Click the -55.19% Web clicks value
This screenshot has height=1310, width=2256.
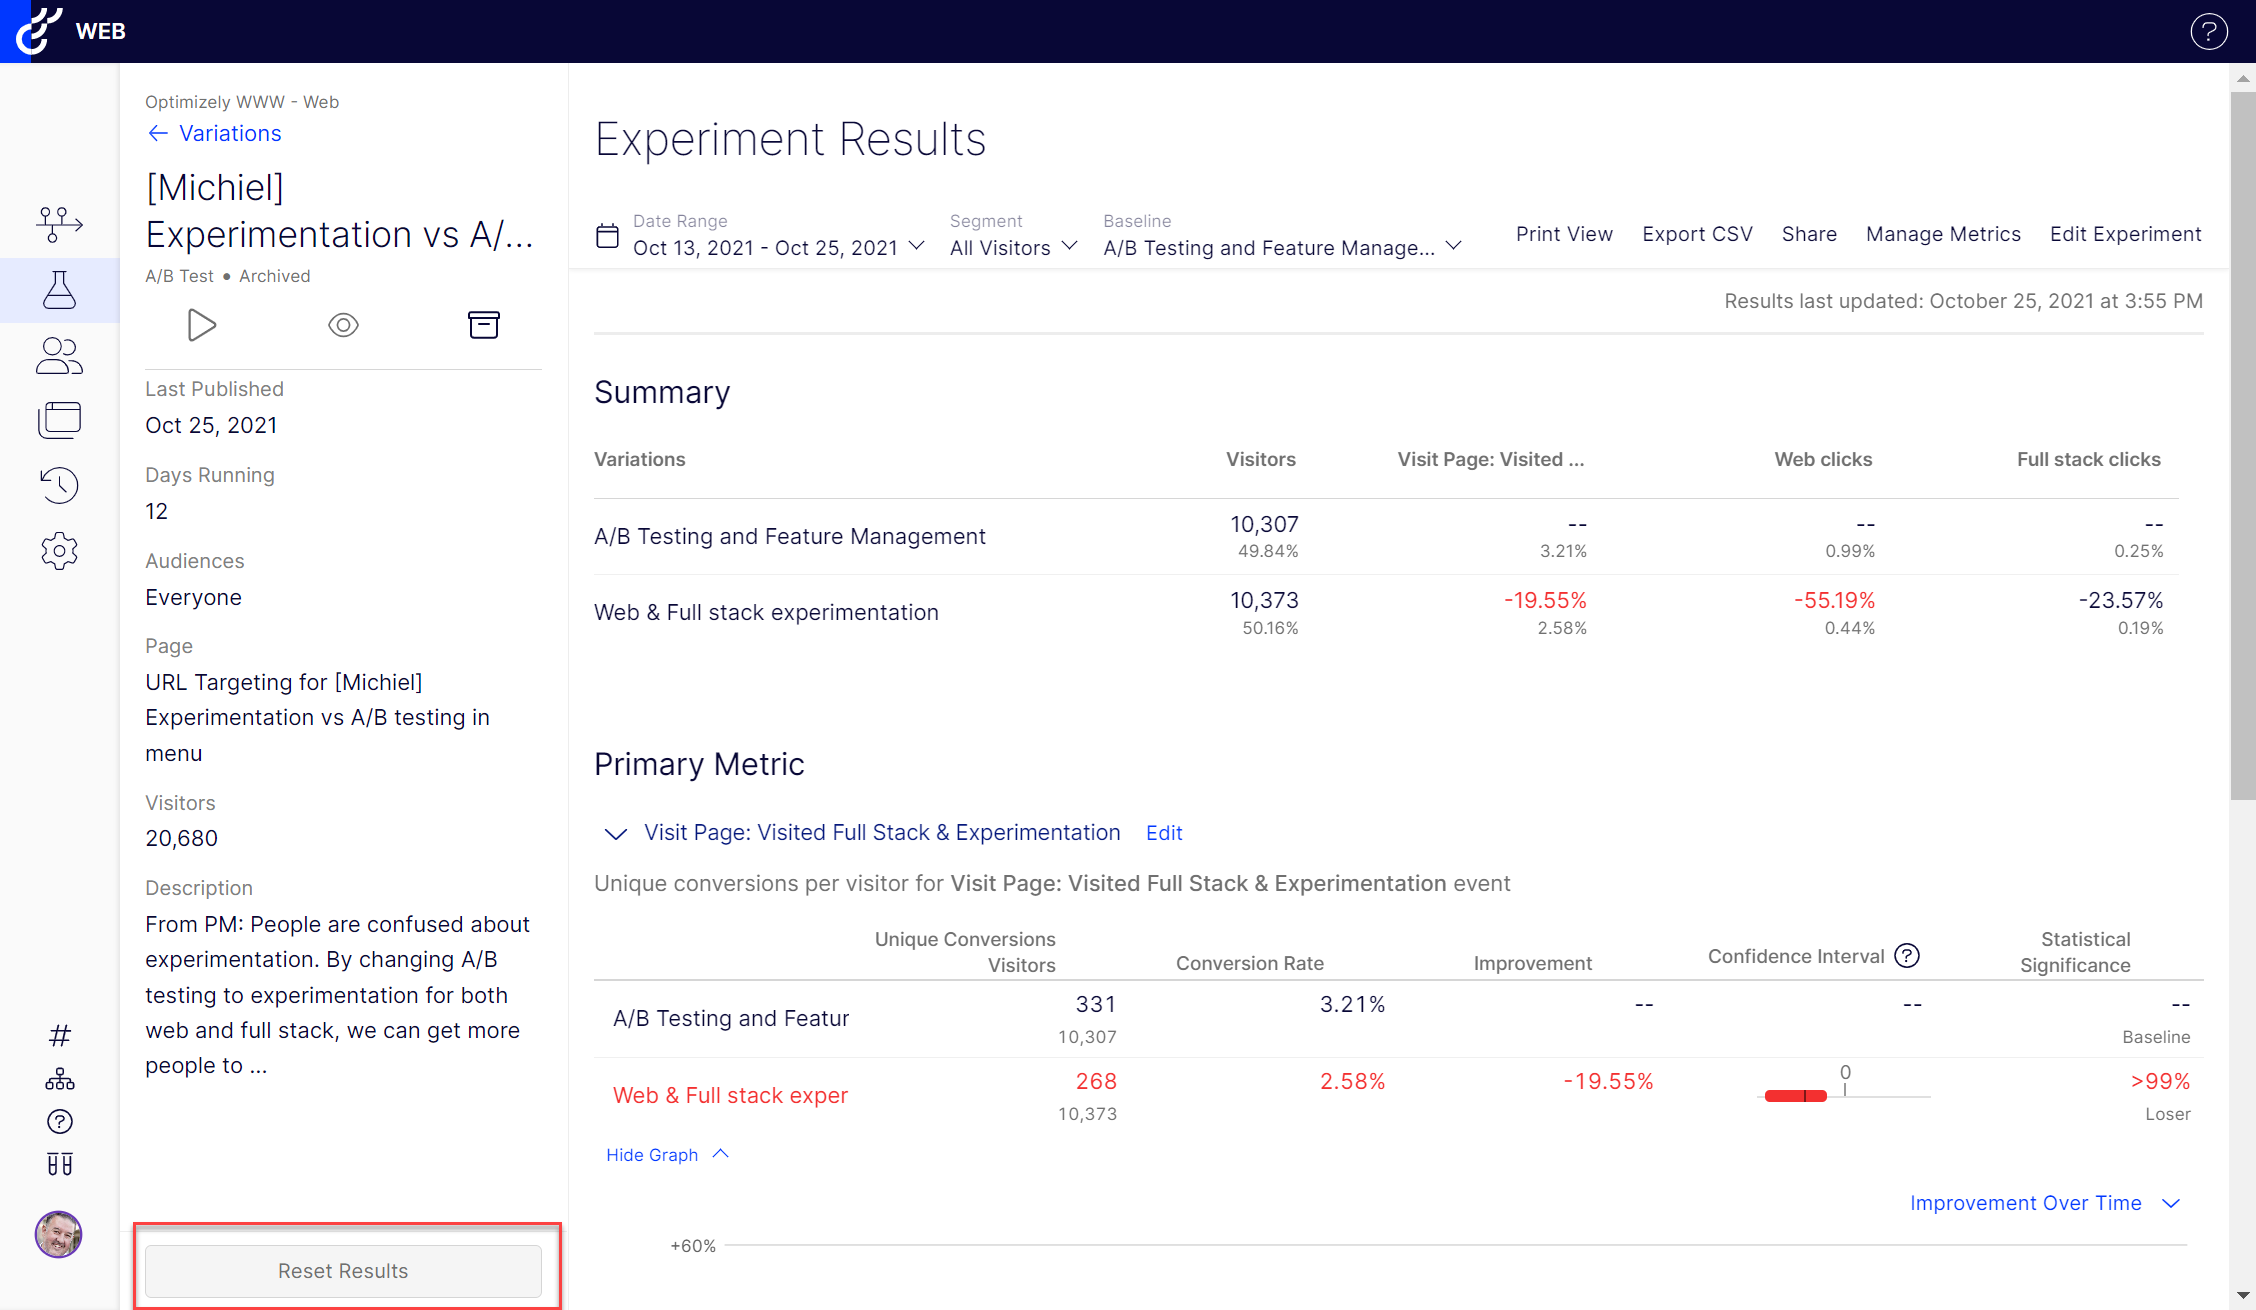tap(1834, 601)
